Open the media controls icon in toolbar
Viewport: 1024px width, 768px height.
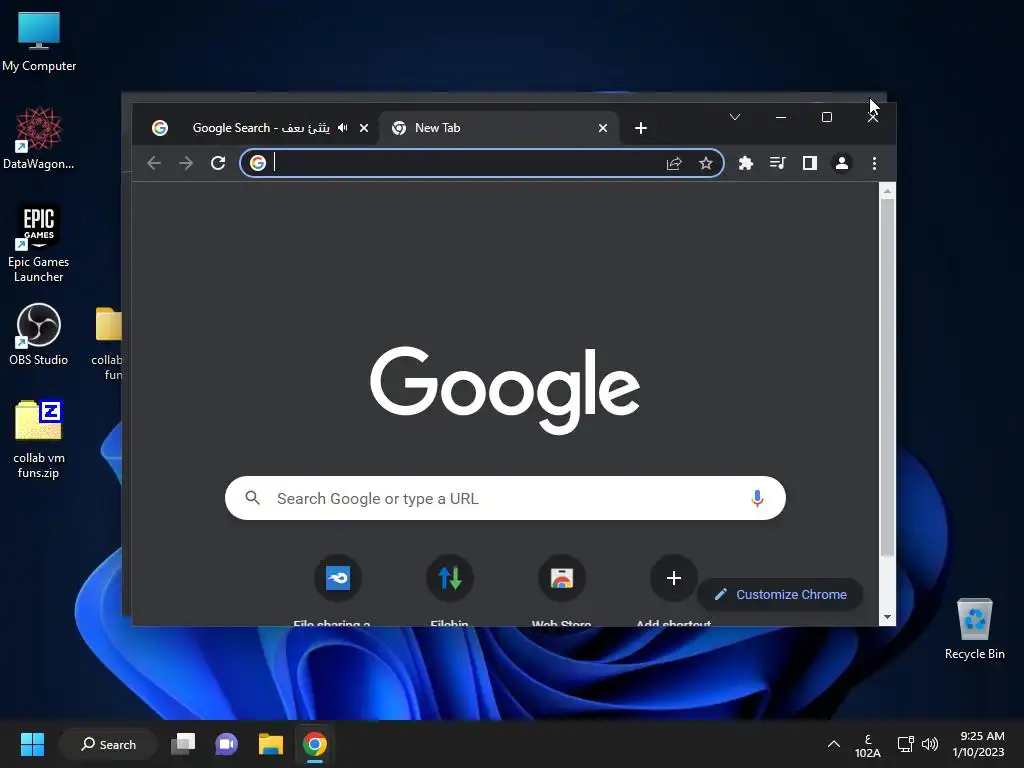tap(778, 163)
